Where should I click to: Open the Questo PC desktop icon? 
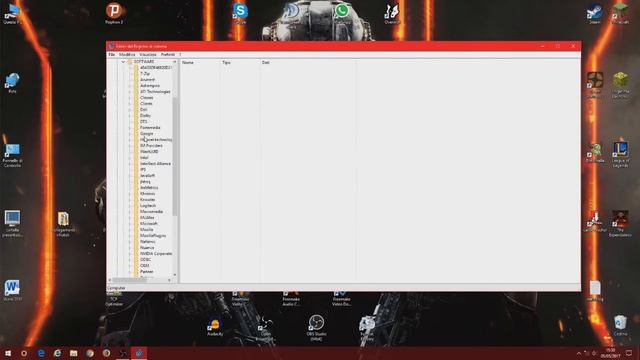point(12,13)
